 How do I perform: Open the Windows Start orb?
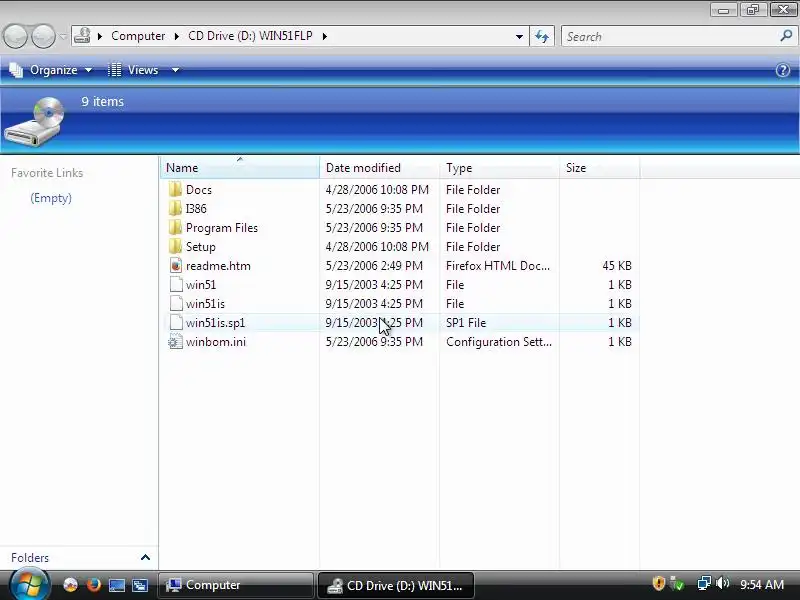pos(29,585)
